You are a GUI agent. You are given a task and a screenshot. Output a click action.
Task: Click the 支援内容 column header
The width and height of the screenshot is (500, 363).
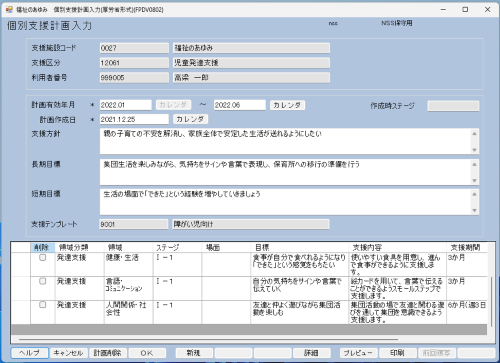[x=397, y=247]
